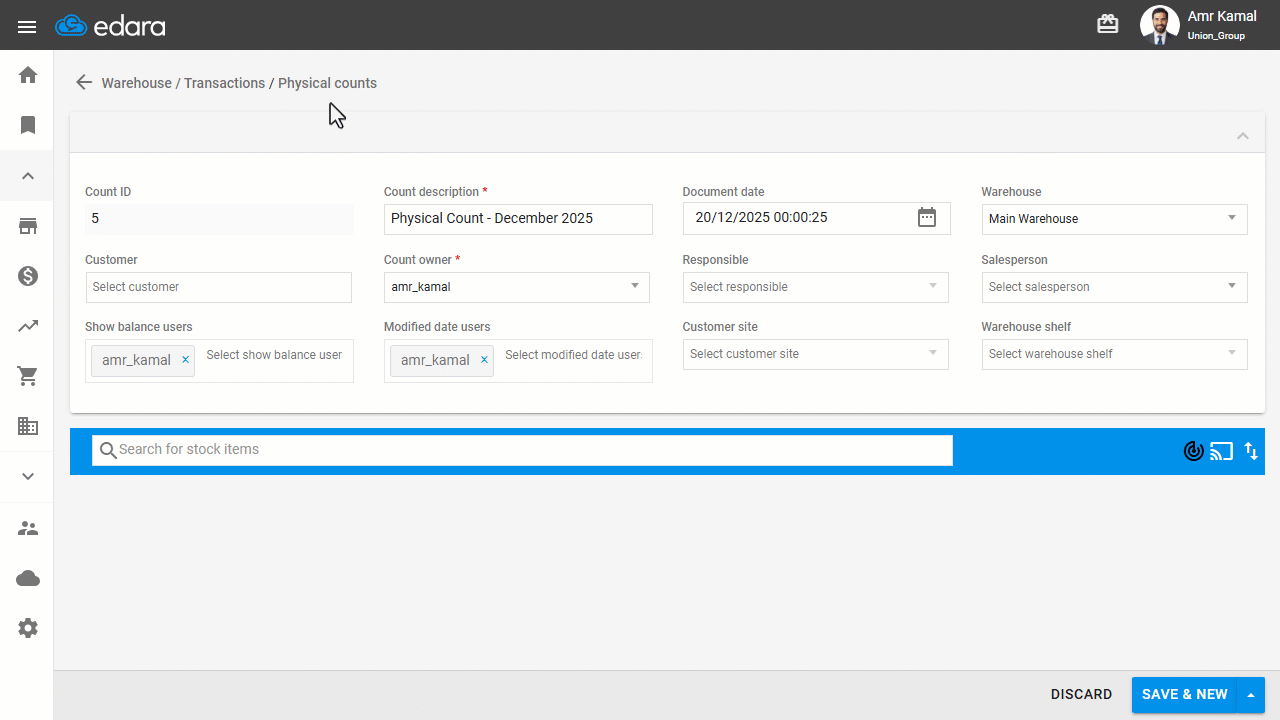Open the Warehouse shelf dropdown
This screenshot has width=1280, height=720.
click(1115, 354)
